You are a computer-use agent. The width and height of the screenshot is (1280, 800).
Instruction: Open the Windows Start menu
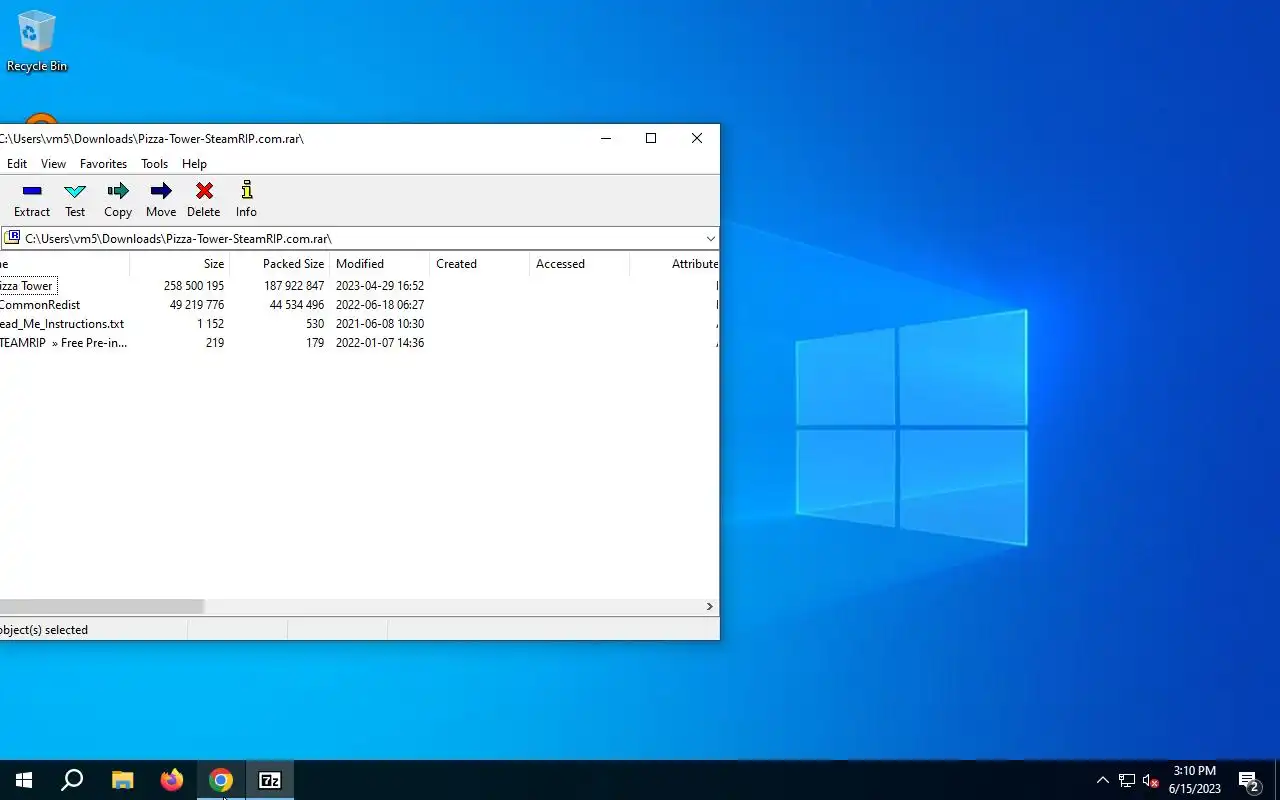(24, 780)
